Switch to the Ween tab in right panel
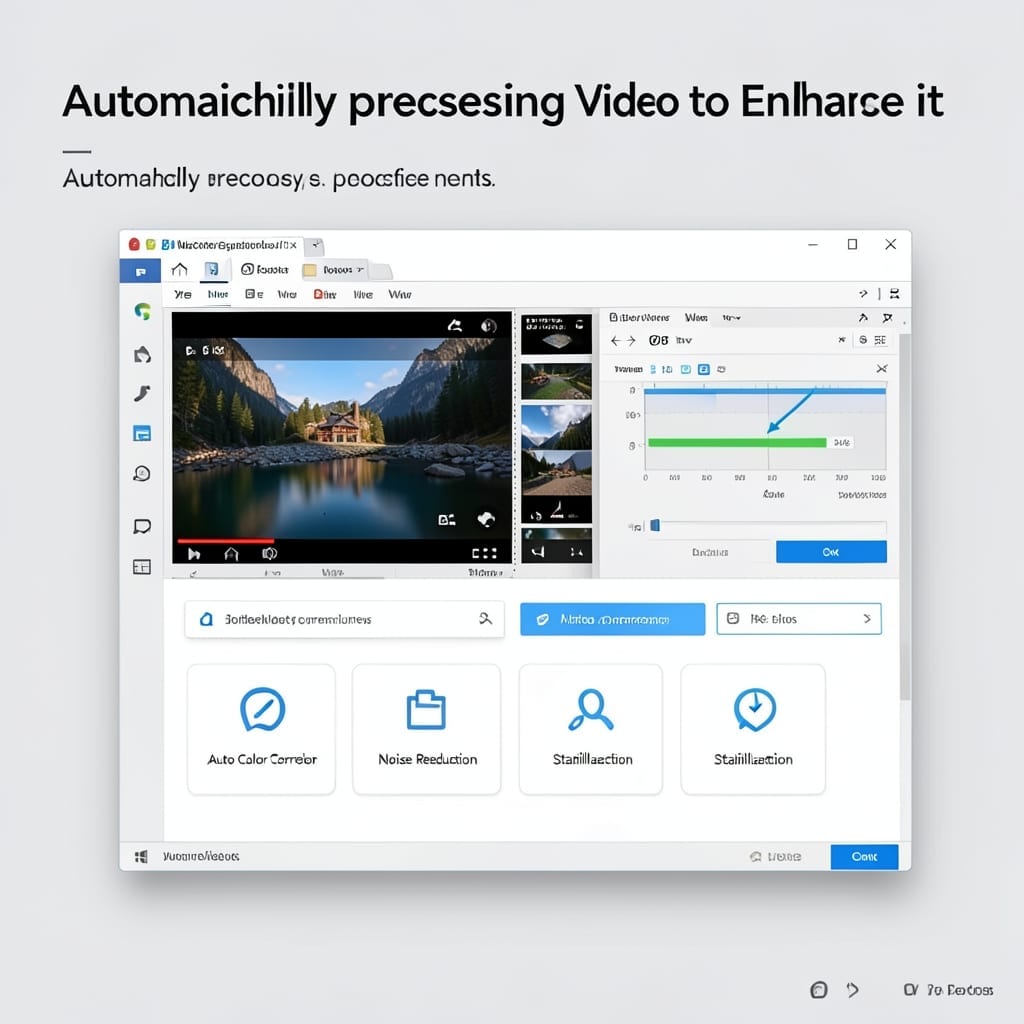The image size is (1024, 1024). [x=696, y=317]
